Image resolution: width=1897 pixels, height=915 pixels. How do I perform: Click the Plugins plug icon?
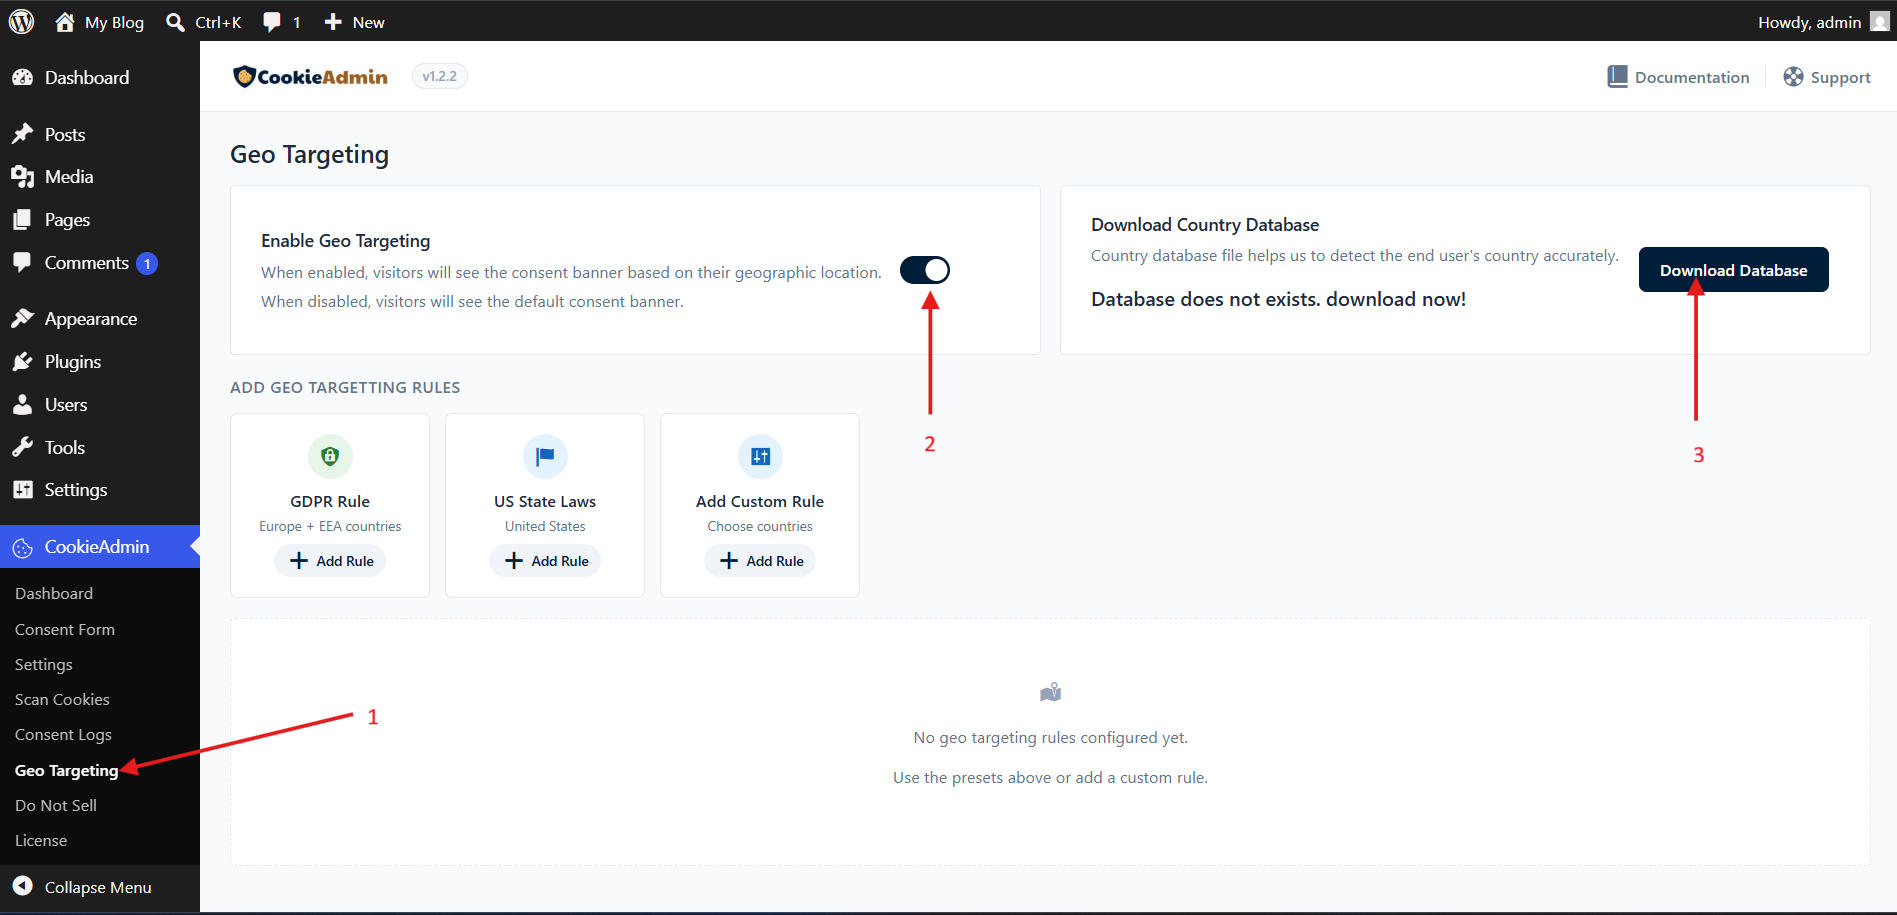coord(23,362)
